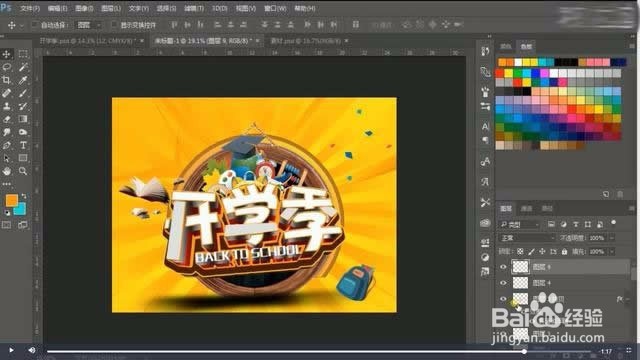Select the Horizontal Type tool
Viewport: 640px width, 360px height.
click(23, 145)
